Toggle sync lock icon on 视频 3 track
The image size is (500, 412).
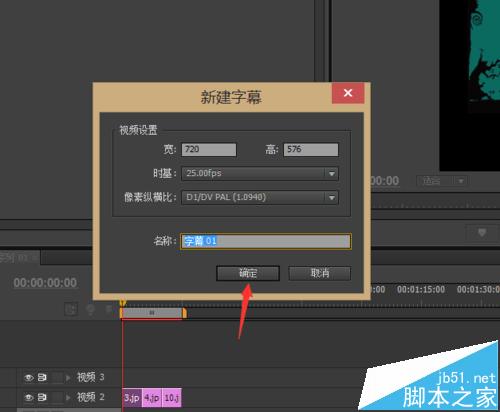tap(42, 377)
